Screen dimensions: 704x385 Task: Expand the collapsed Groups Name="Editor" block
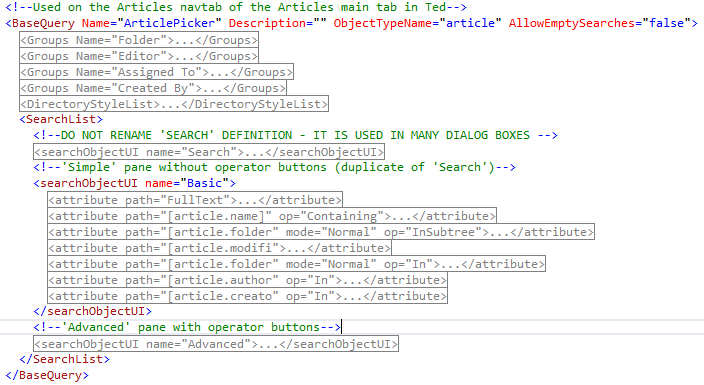pos(139,56)
